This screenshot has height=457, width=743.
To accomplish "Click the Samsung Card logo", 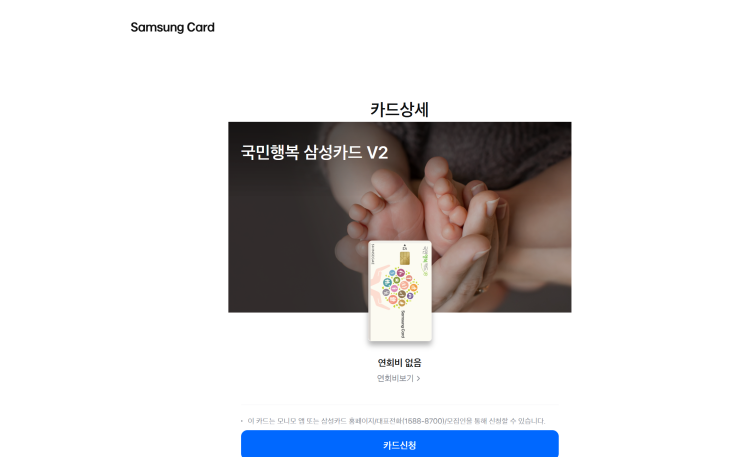I will (x=172, y=27).
